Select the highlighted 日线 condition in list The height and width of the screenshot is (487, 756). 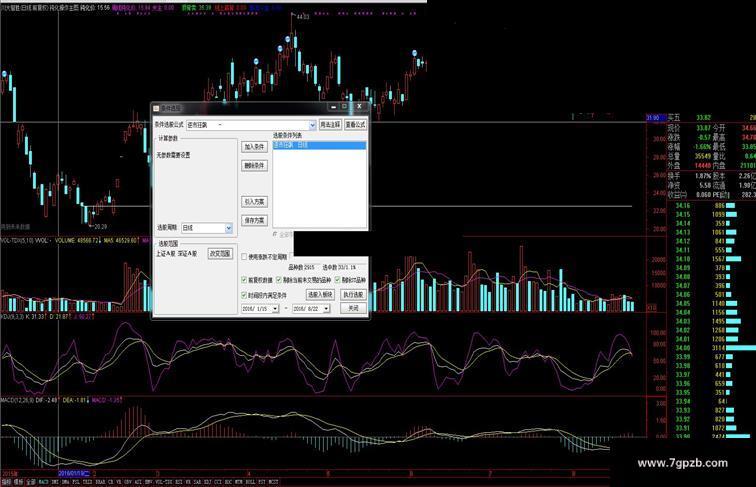coord(319,145)
